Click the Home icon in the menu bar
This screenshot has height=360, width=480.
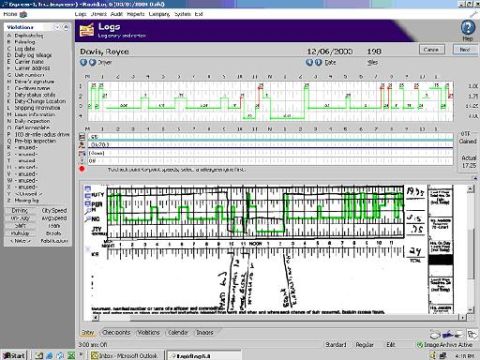pos(23,14)
